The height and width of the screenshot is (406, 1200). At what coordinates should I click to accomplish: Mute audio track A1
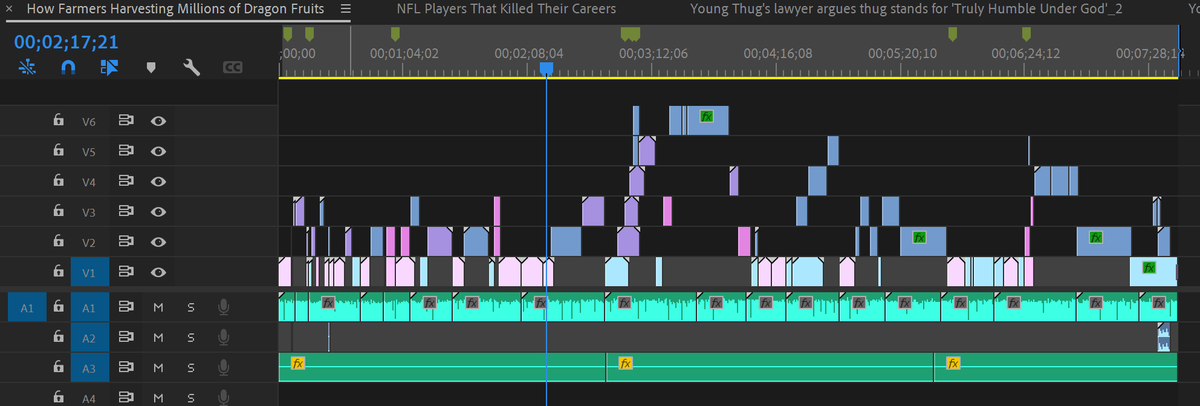[158, 307]
